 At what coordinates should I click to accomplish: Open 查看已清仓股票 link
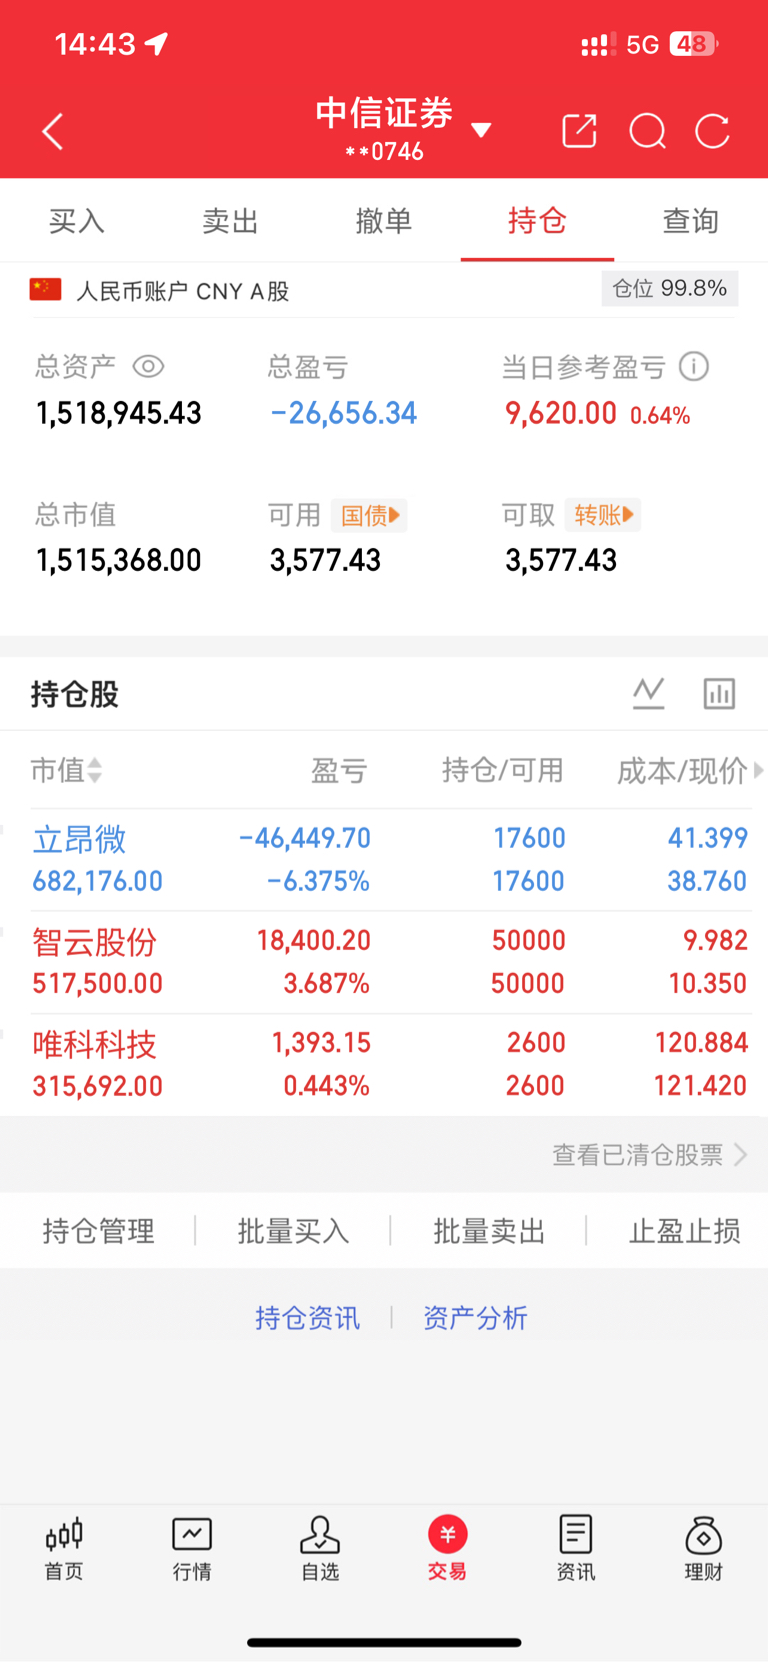click(650, 1155)
